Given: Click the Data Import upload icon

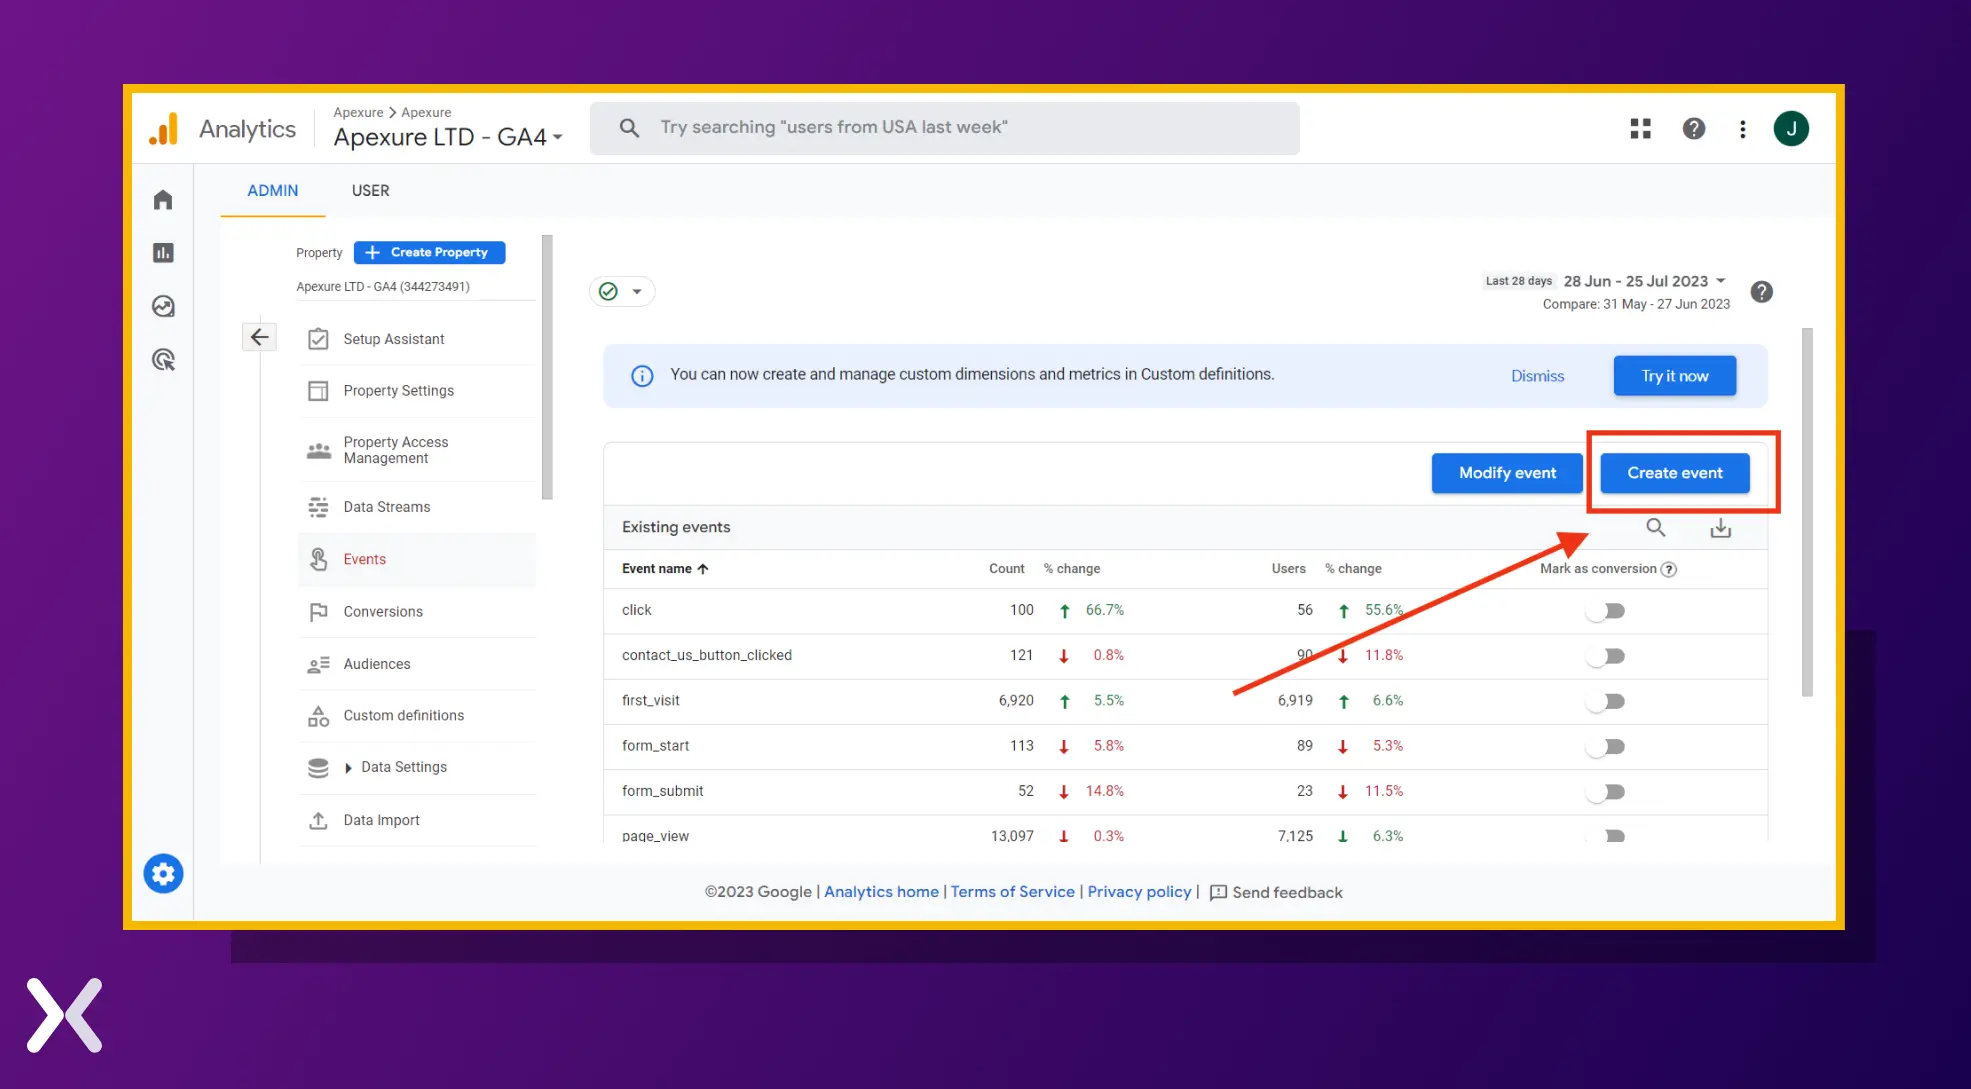Looking at the screenshot, I should coord(318,820).
